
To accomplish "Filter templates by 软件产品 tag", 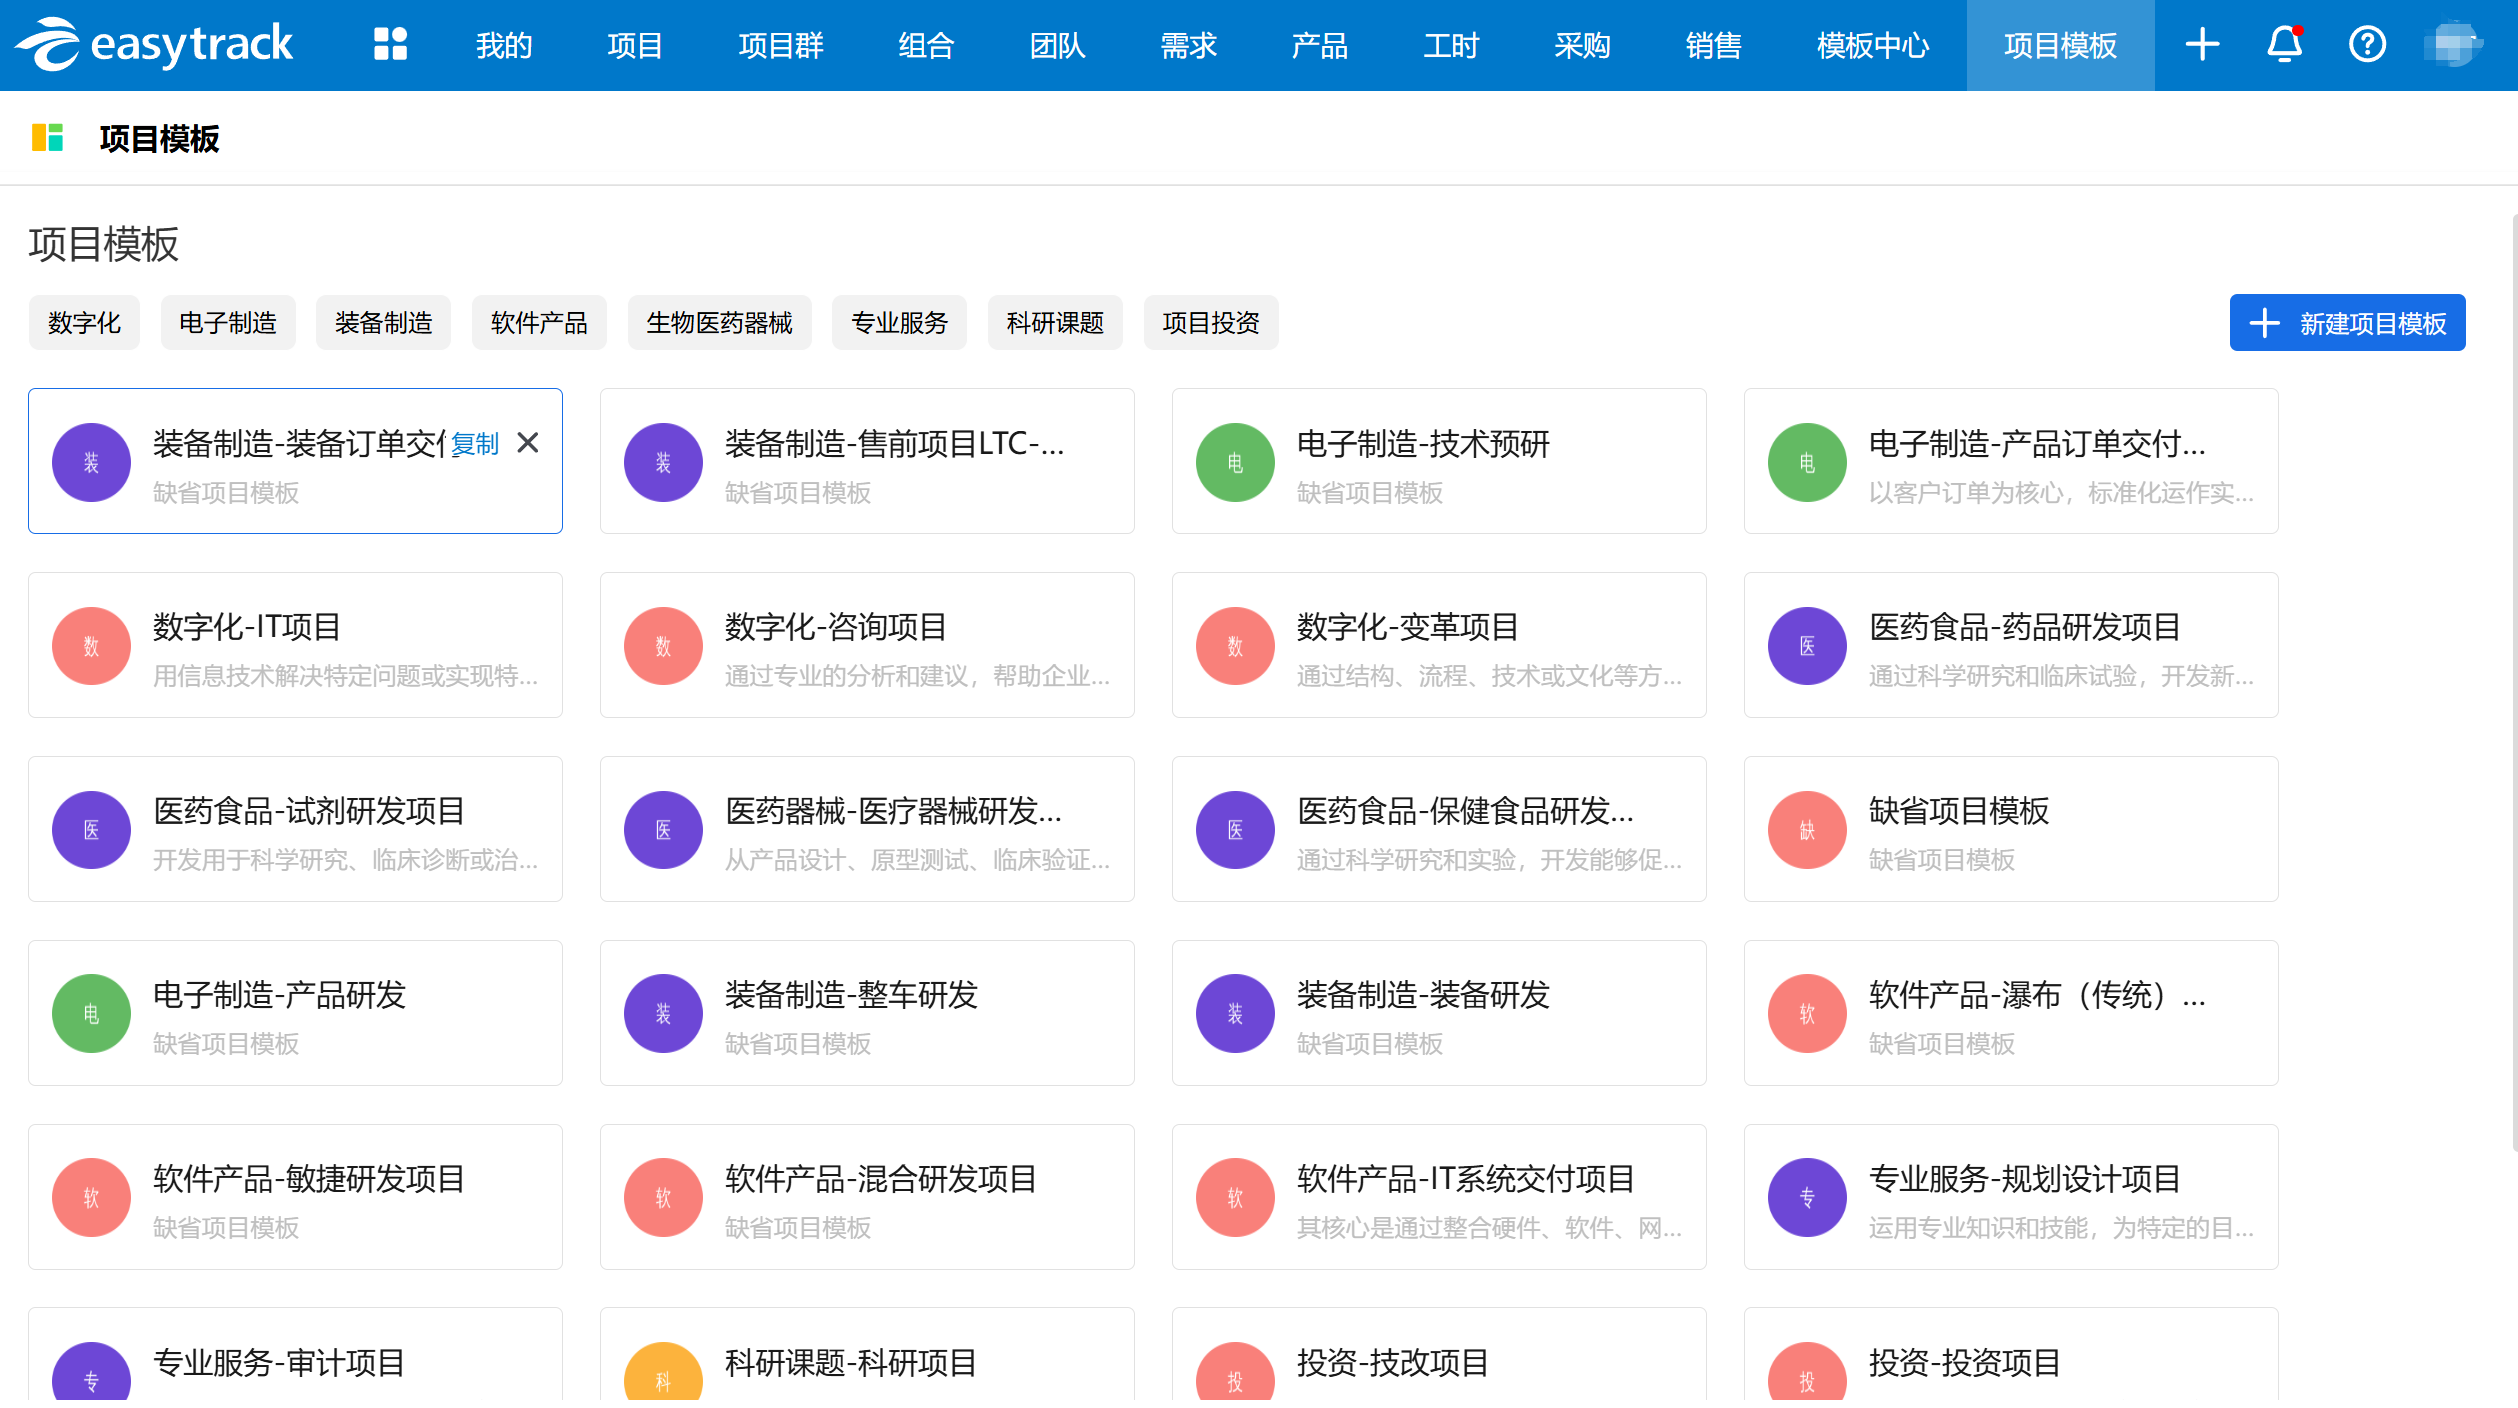I will 539,323.
